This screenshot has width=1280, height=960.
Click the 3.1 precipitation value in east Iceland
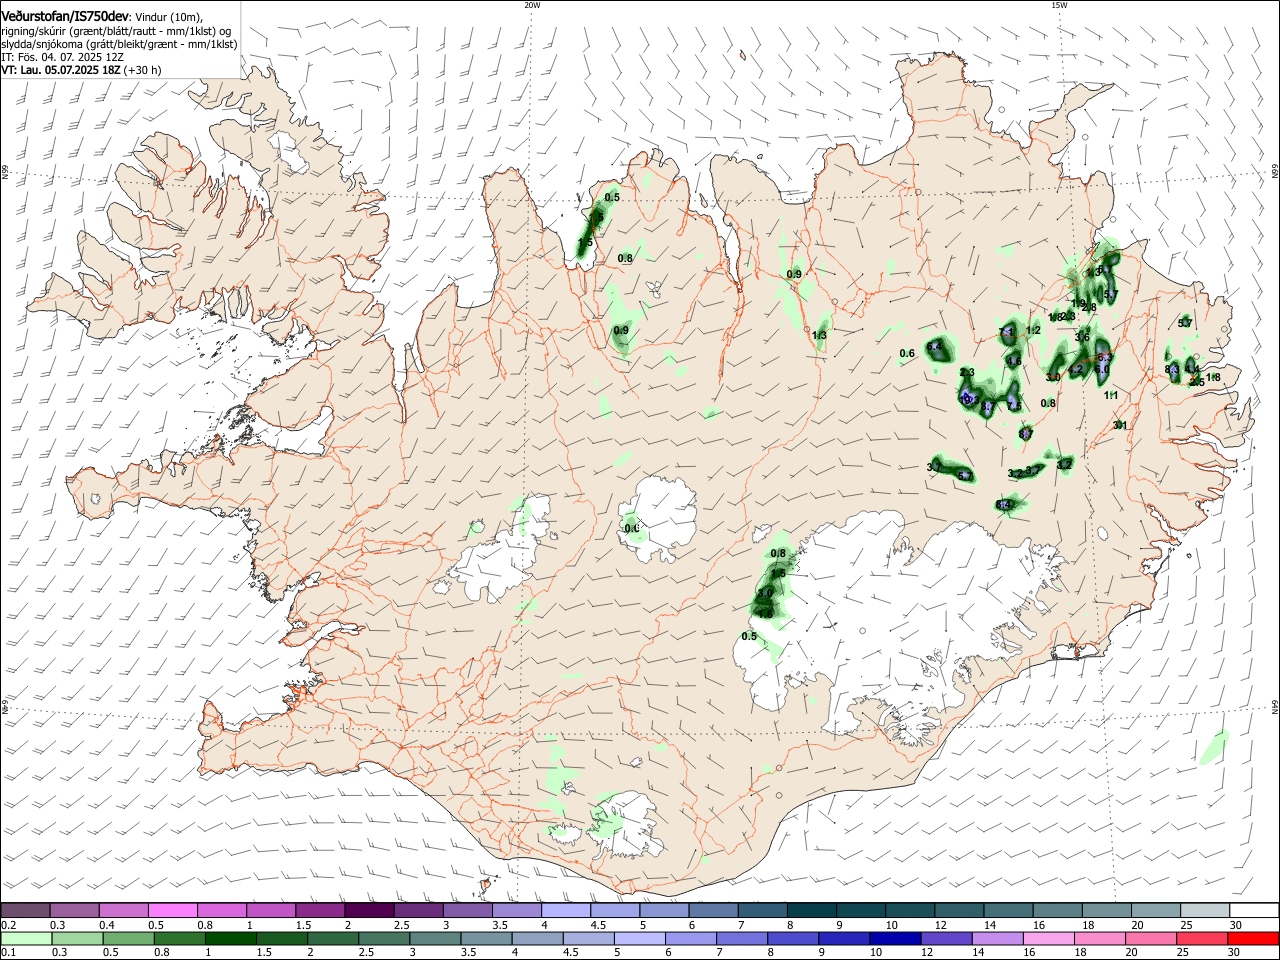(x=1120, y=426)
